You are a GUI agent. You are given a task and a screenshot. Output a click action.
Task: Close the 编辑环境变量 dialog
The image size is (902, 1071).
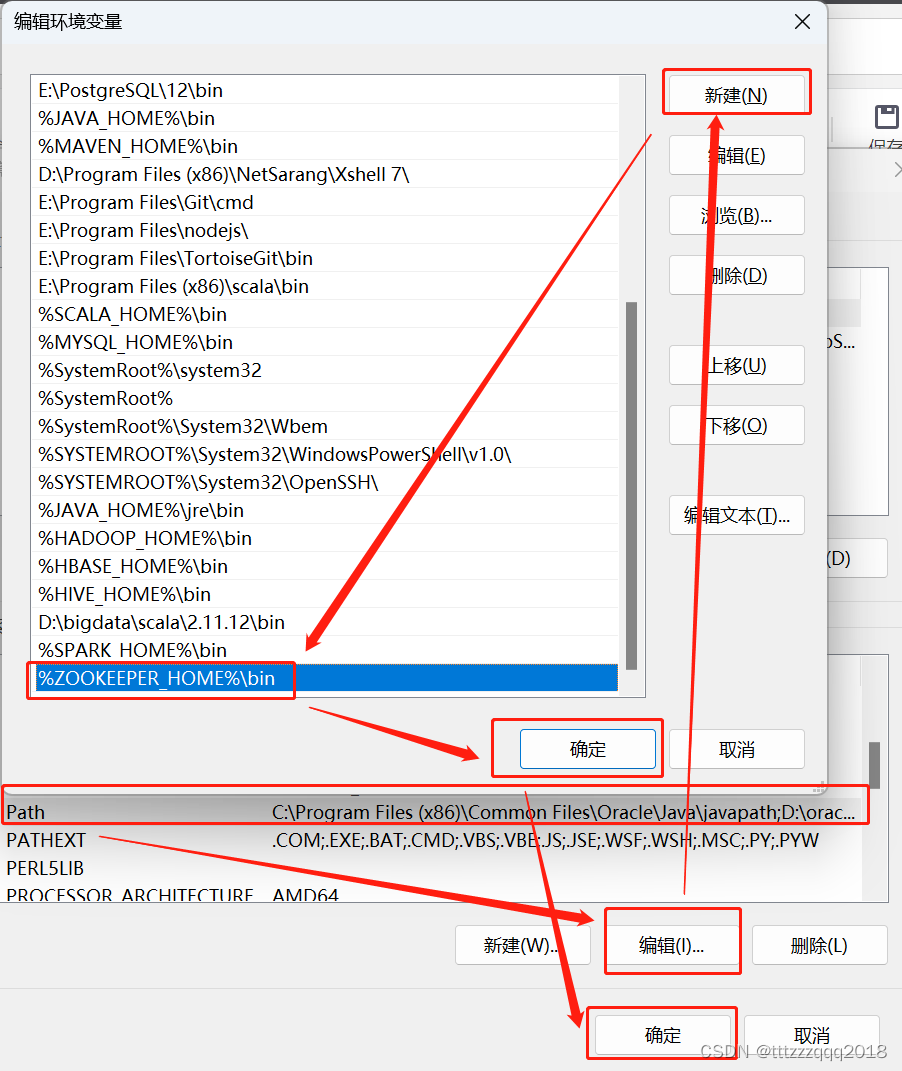pyautogui.click(x=802, y=22)
